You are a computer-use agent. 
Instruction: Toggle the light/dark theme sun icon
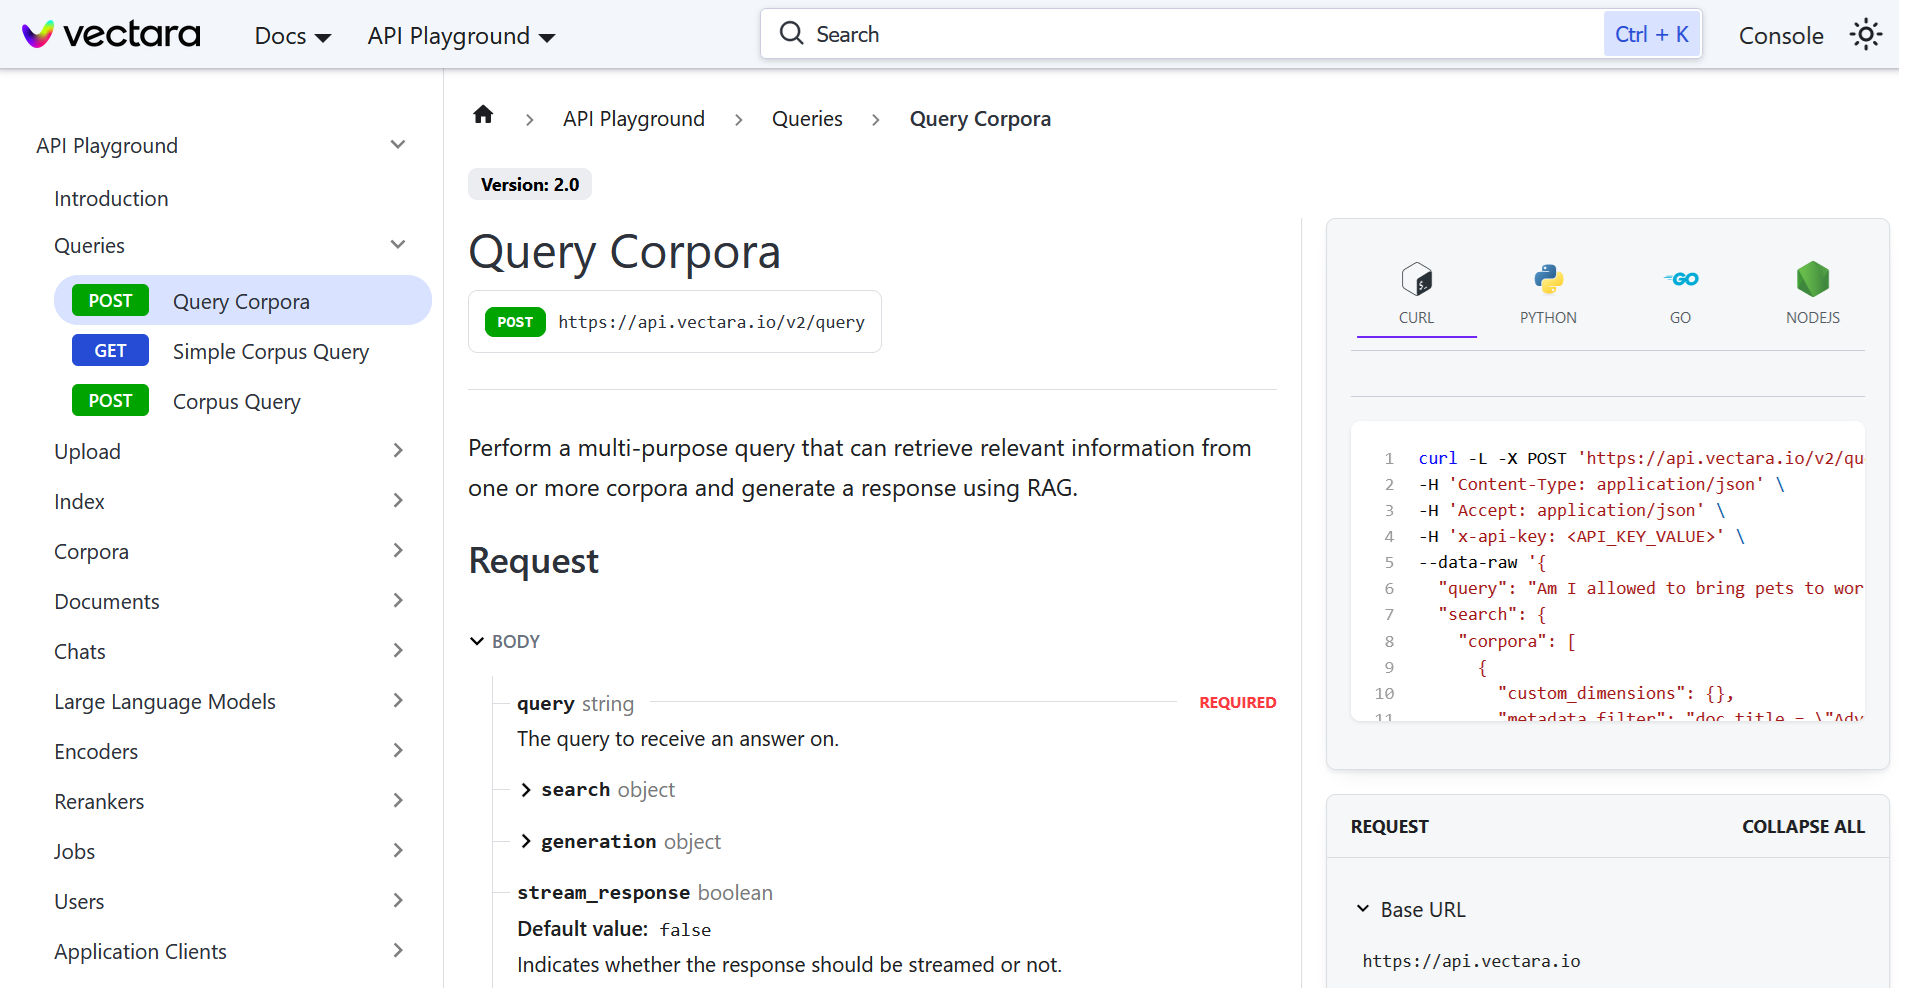(1865, 35)
